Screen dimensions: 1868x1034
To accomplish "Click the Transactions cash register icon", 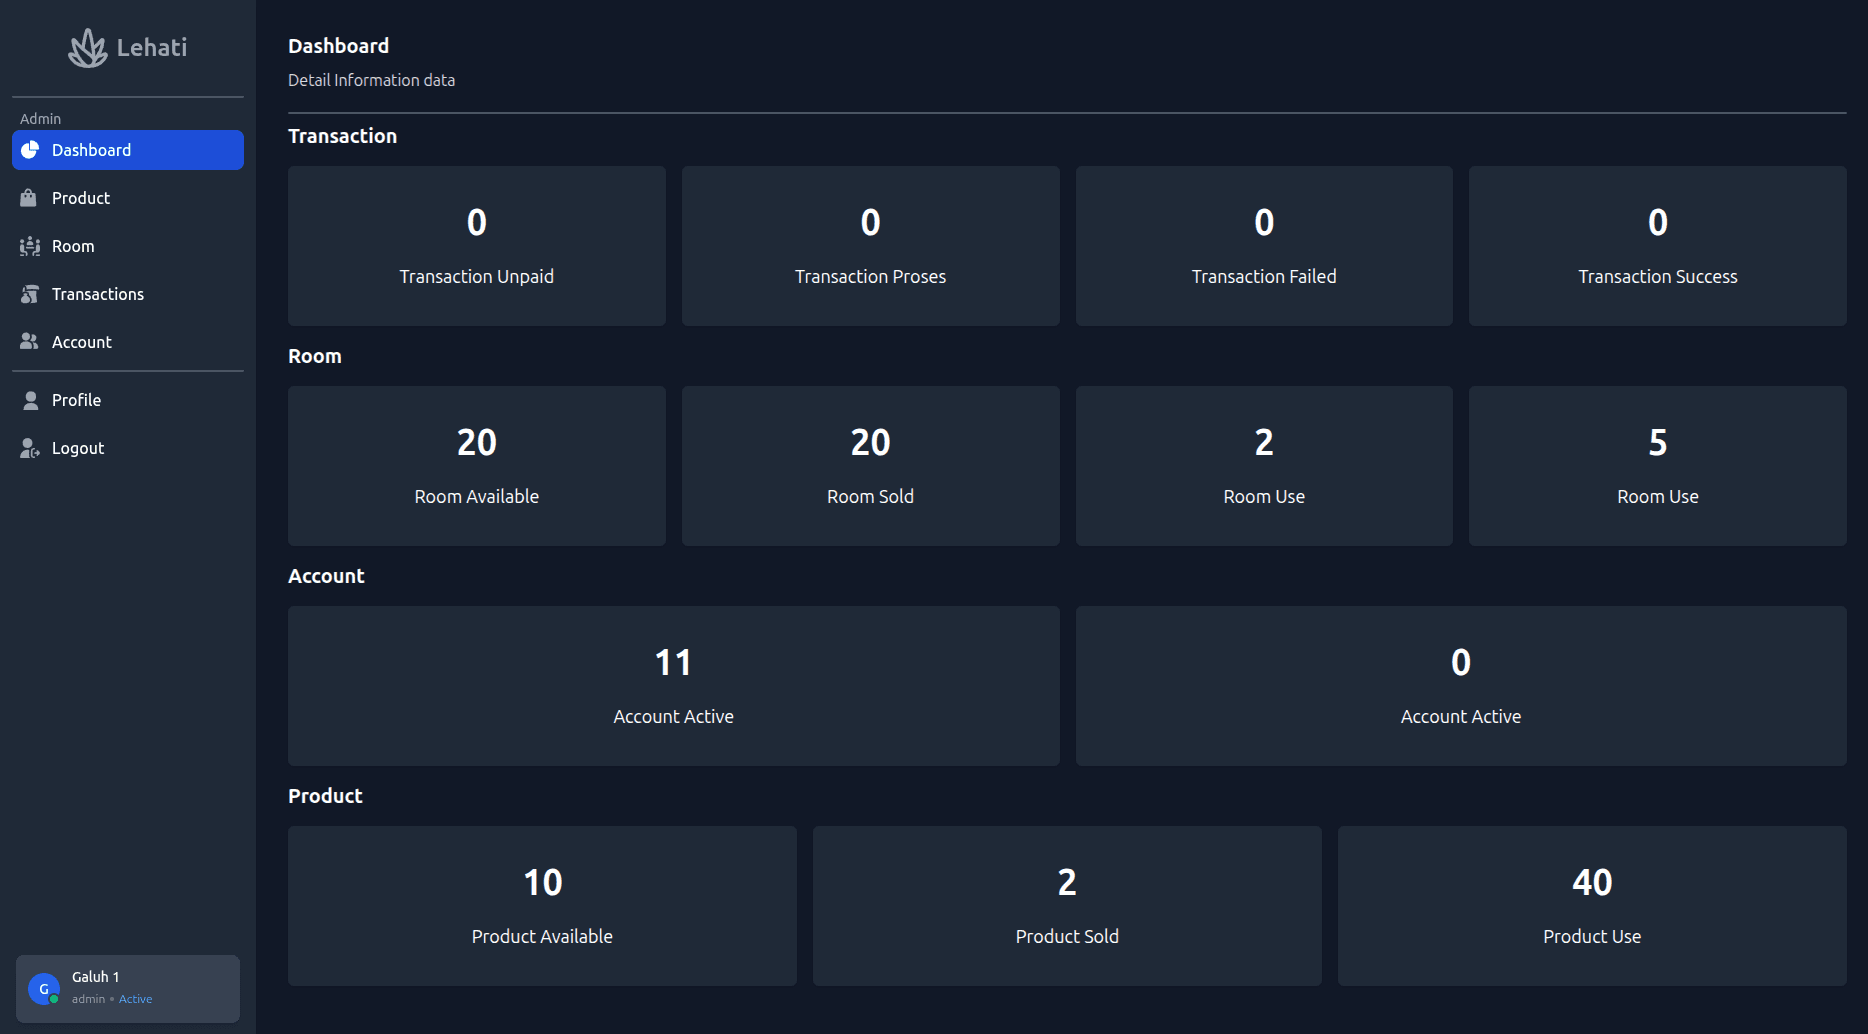I will tap(30, 294).
